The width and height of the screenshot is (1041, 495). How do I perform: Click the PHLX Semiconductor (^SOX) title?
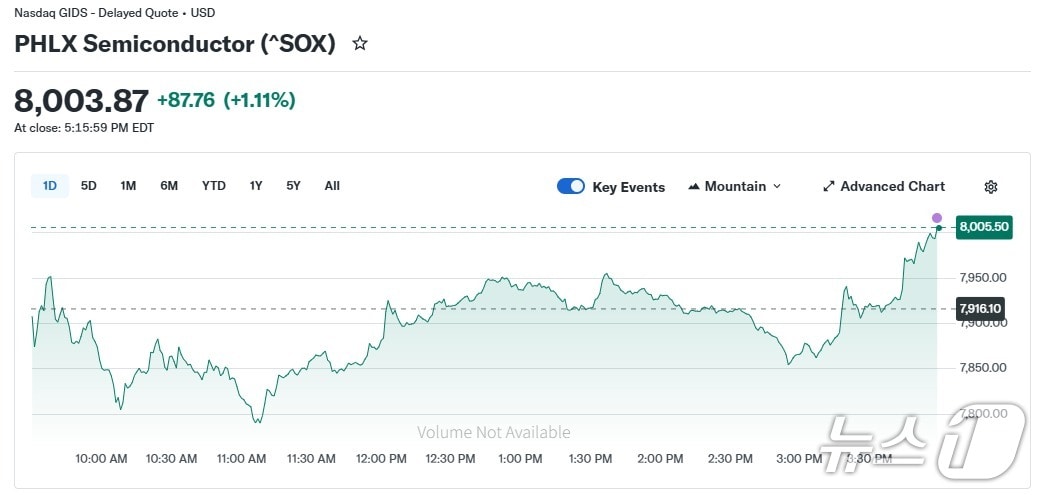175,44
